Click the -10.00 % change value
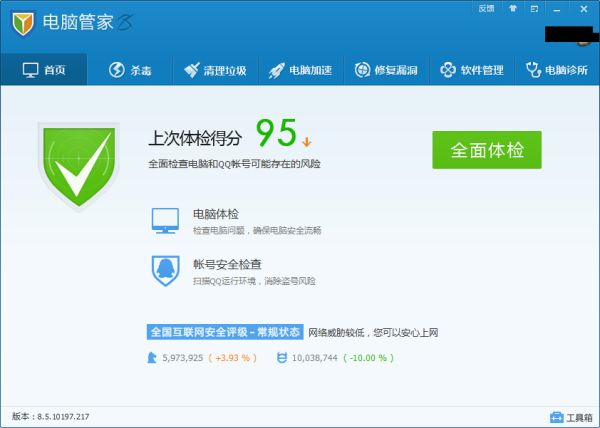This screenshot has height=428, width=600. 368,358
